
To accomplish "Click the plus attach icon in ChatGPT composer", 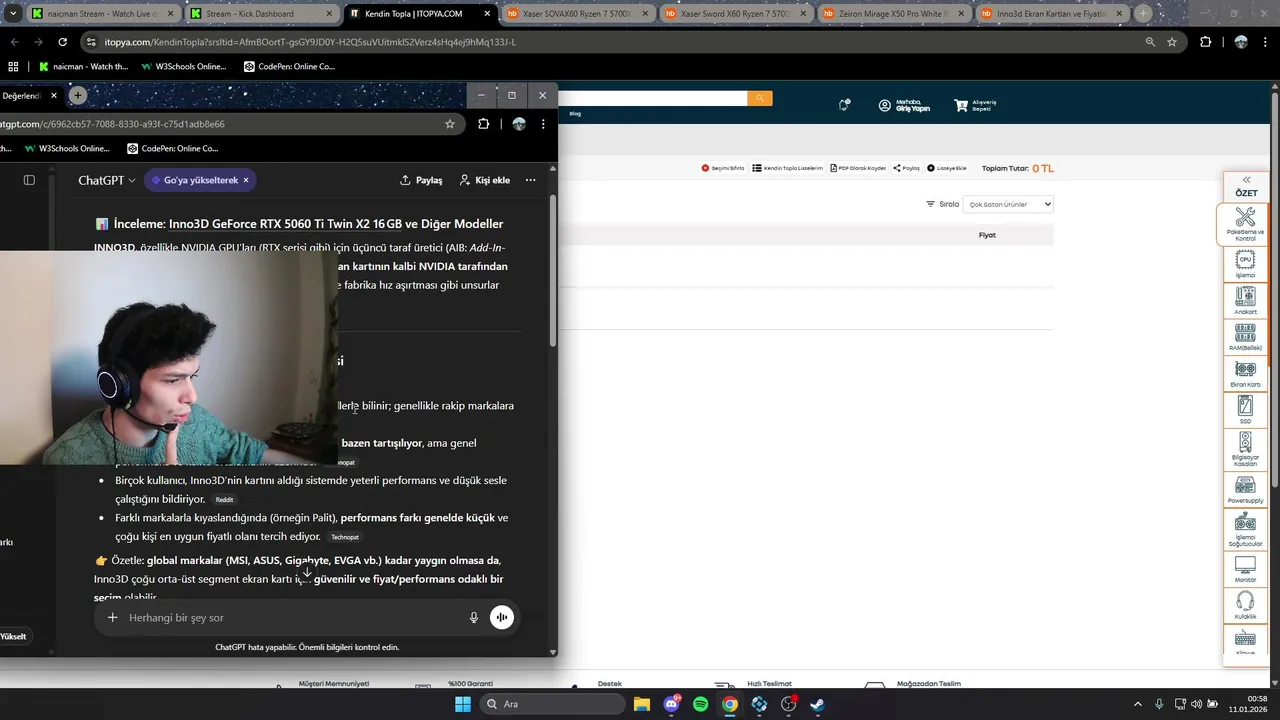I will pos(113,618).
